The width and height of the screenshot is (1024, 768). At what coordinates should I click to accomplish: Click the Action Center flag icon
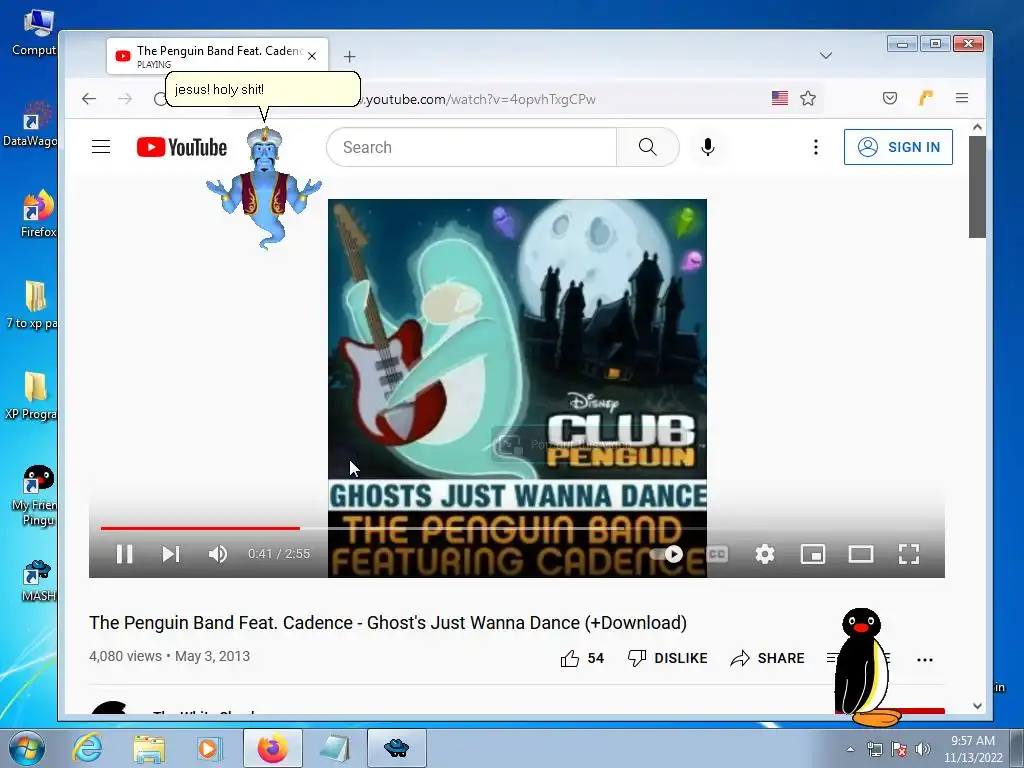point(899,749)
